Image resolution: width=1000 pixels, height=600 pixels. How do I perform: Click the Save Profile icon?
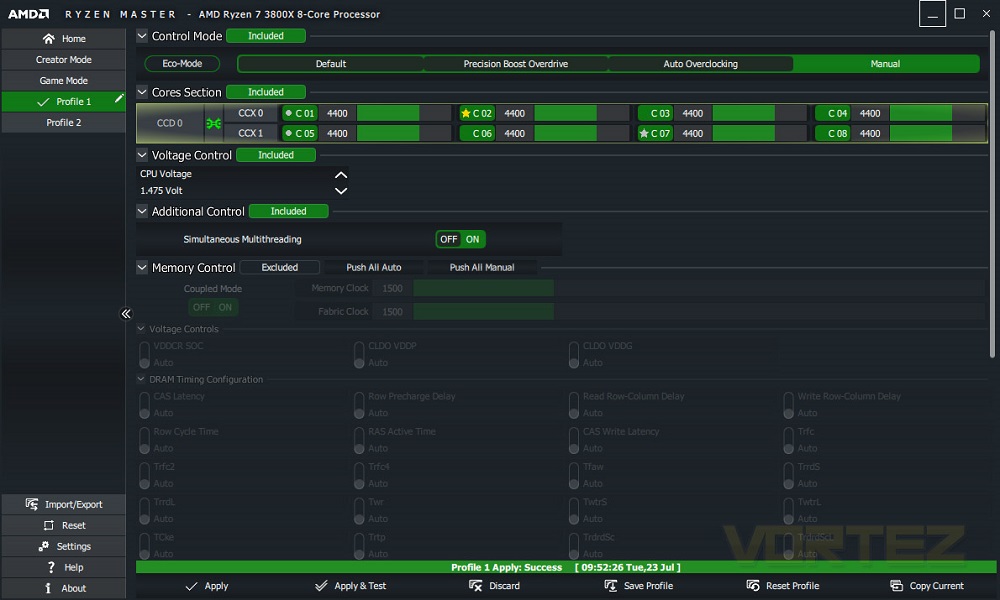pos(610,586)
